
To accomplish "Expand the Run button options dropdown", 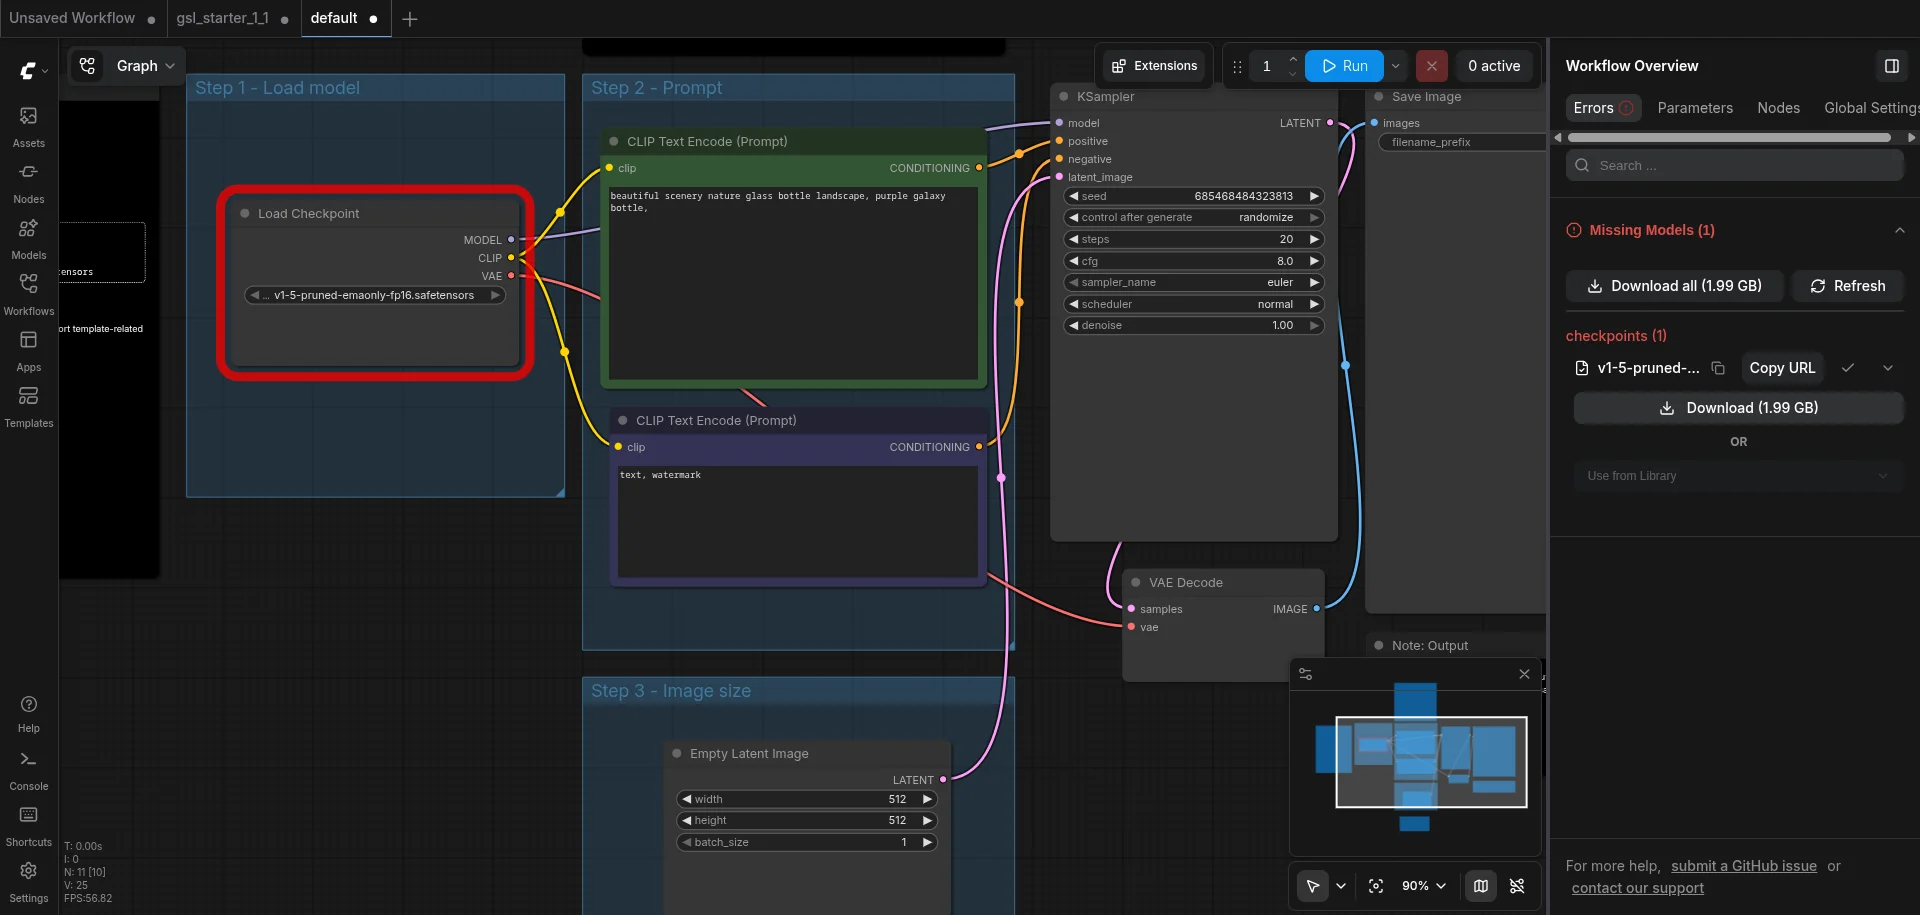I will pyautogui.click(x=1396, y=66).
